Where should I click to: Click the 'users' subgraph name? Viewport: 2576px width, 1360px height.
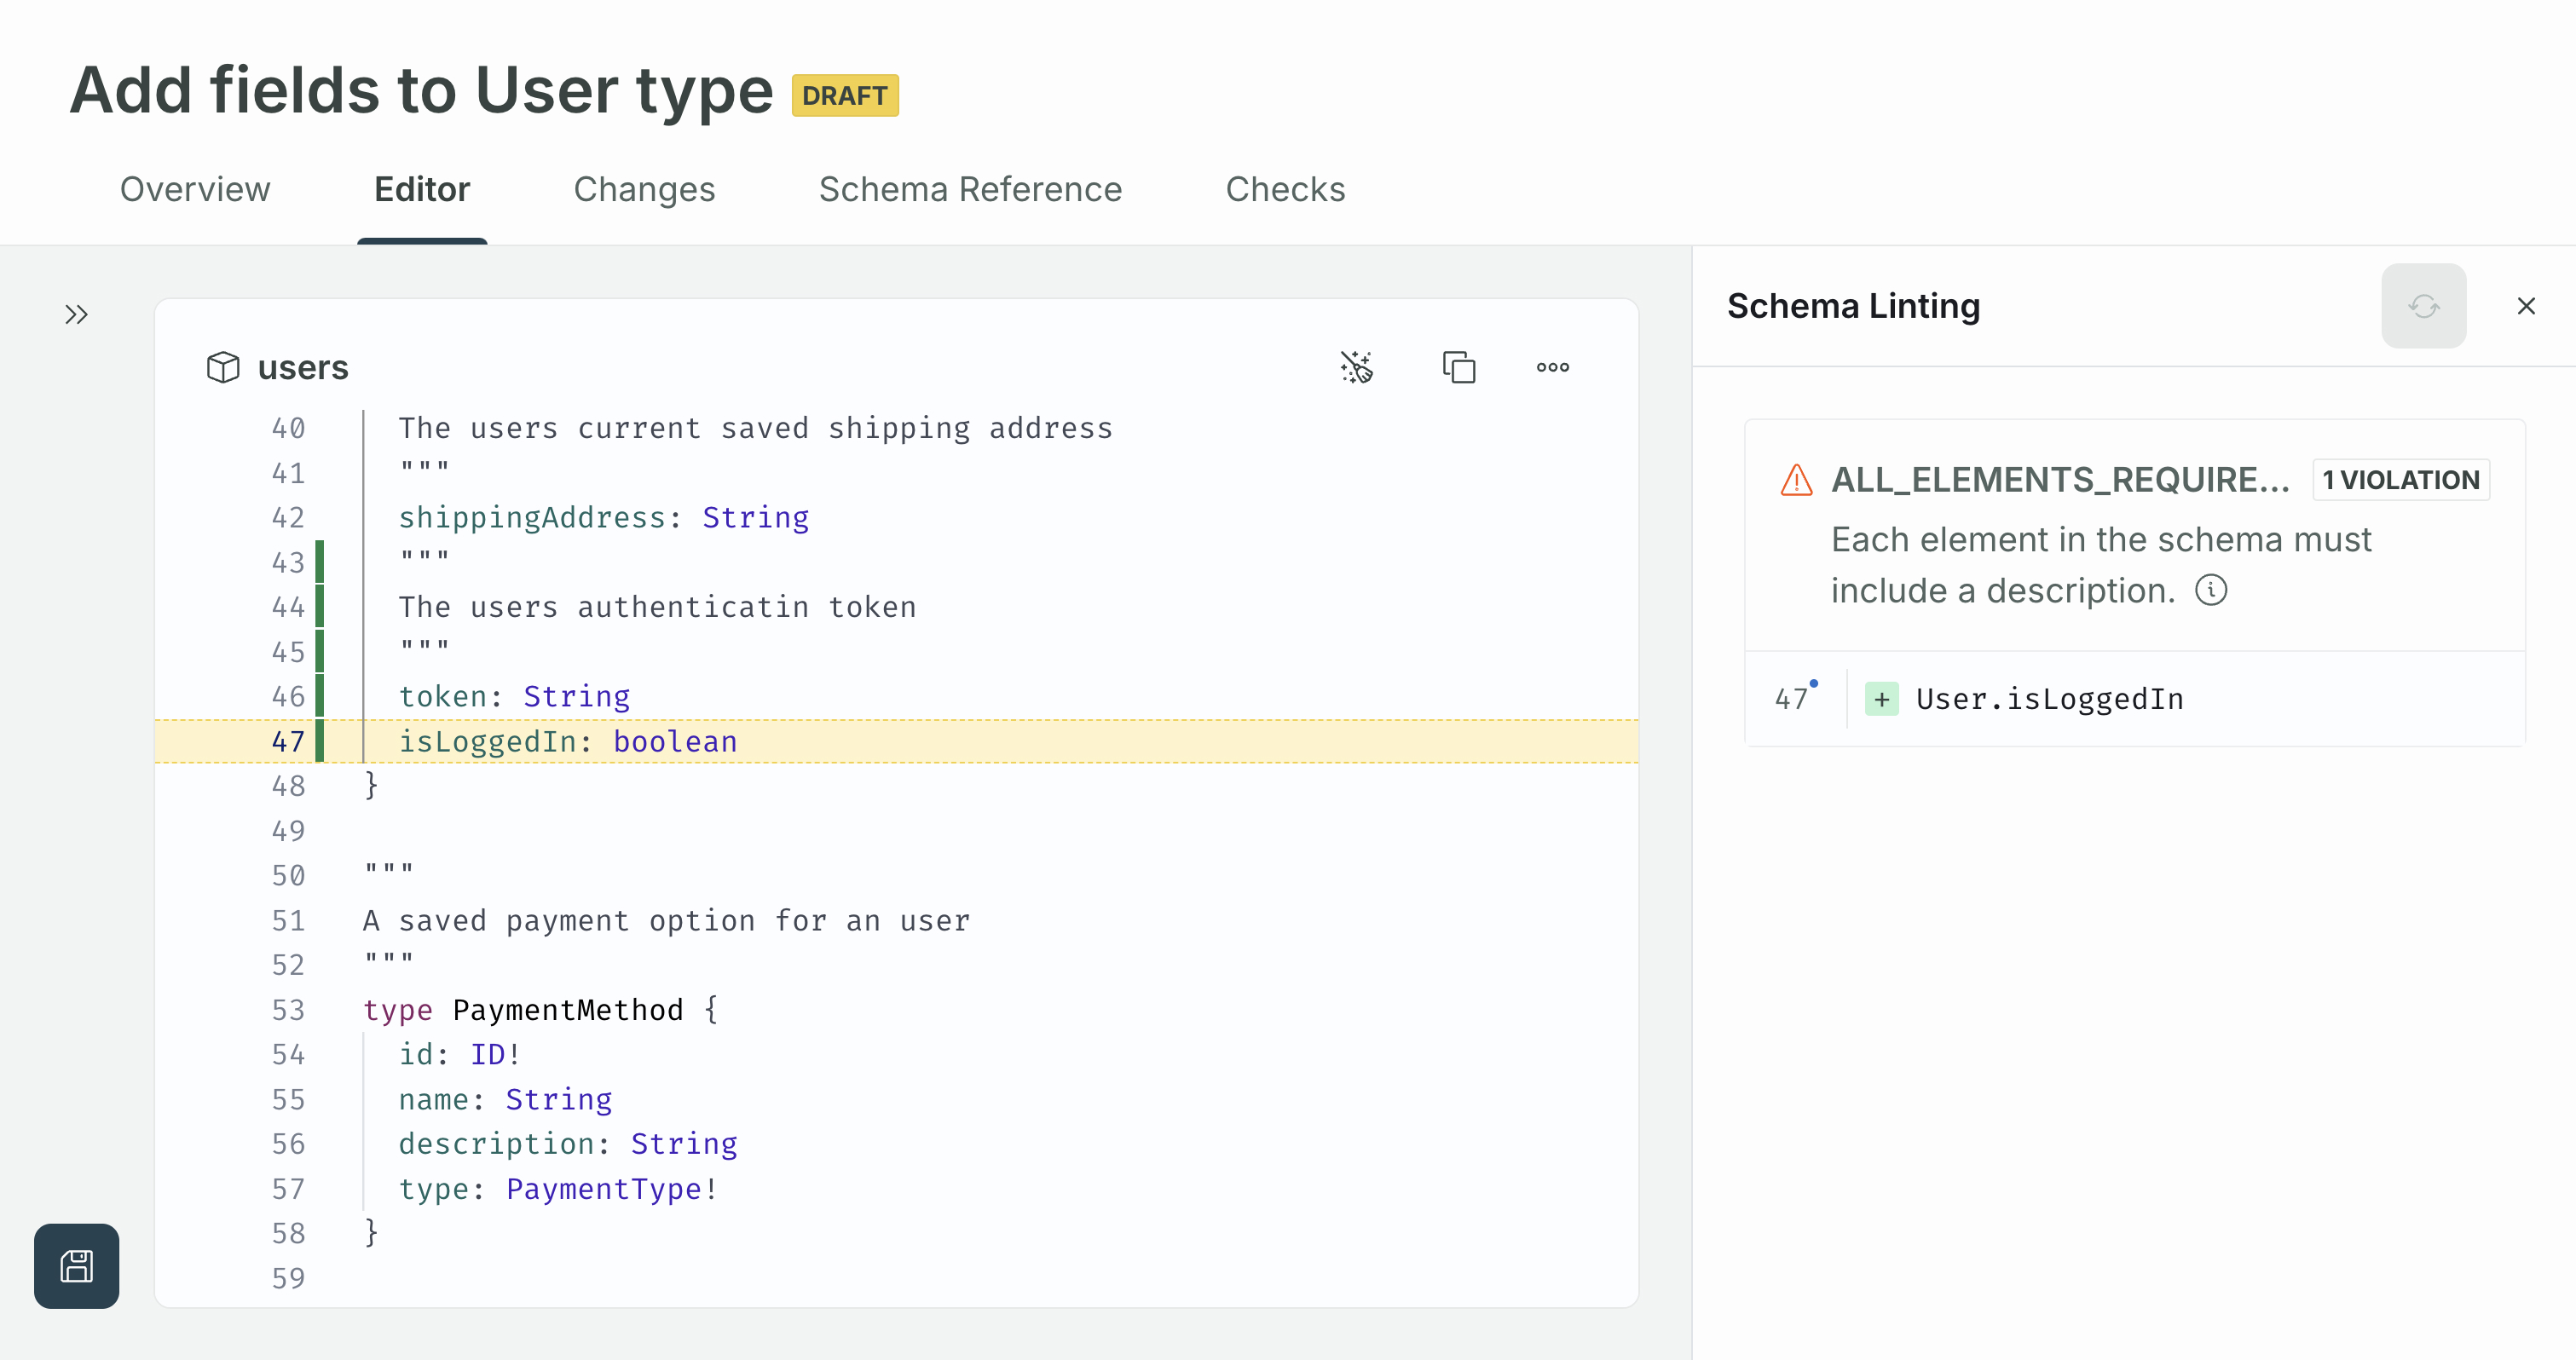coord(303,367)
